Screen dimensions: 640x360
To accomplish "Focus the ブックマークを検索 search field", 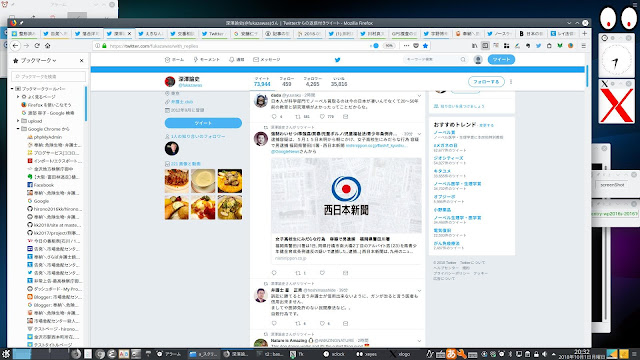I will click(49, 76).
